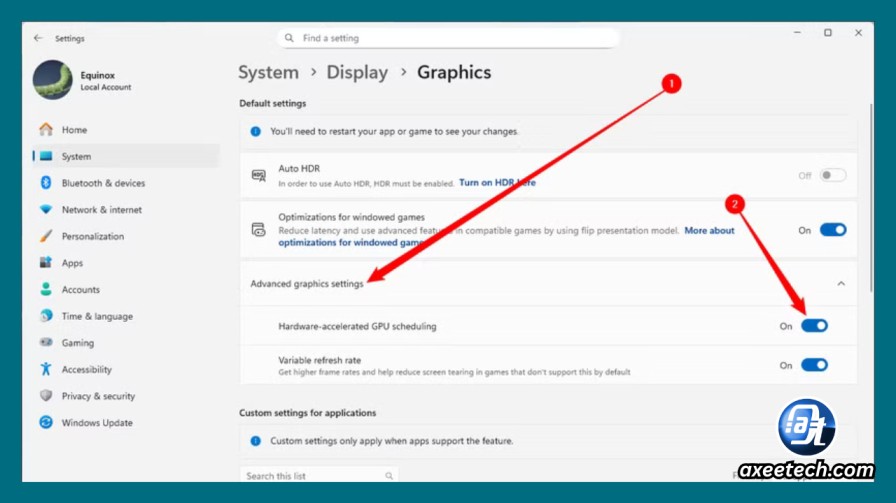
Task: Click the Apps icon in sidebar
Action: [x=46, y=262]
